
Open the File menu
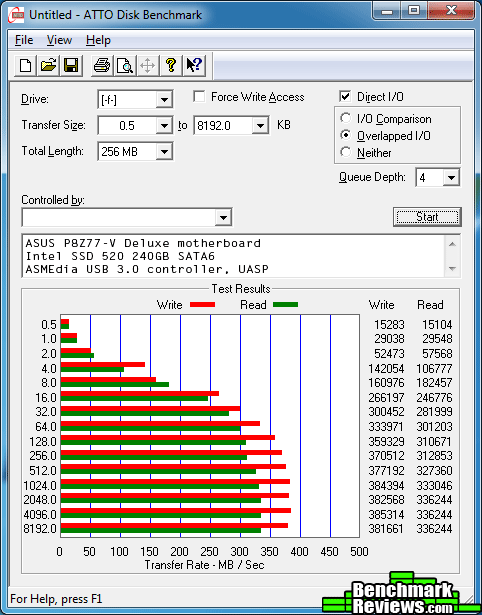tap(24, 40)
